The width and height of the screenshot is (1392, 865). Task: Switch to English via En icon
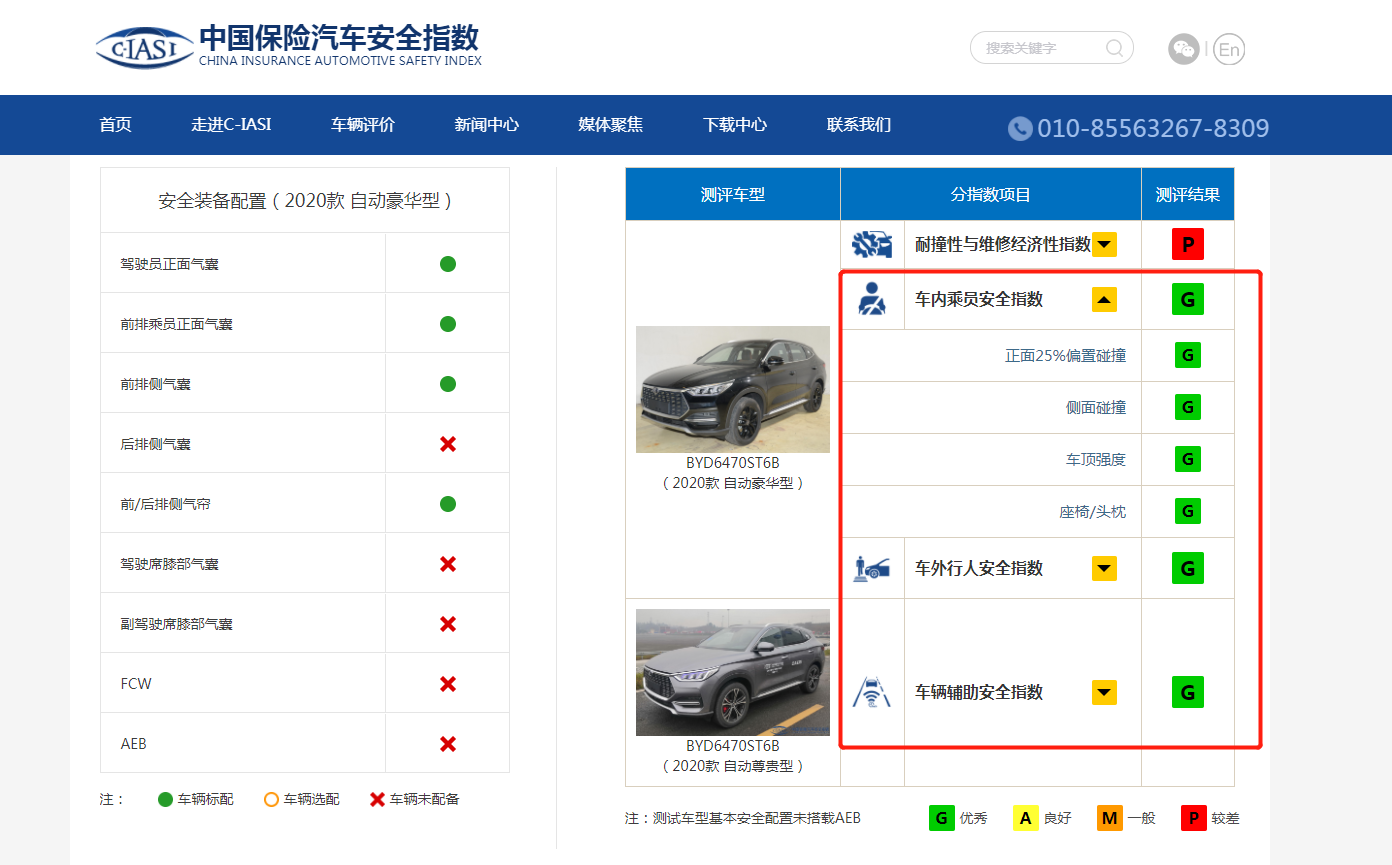point(1229,49)
